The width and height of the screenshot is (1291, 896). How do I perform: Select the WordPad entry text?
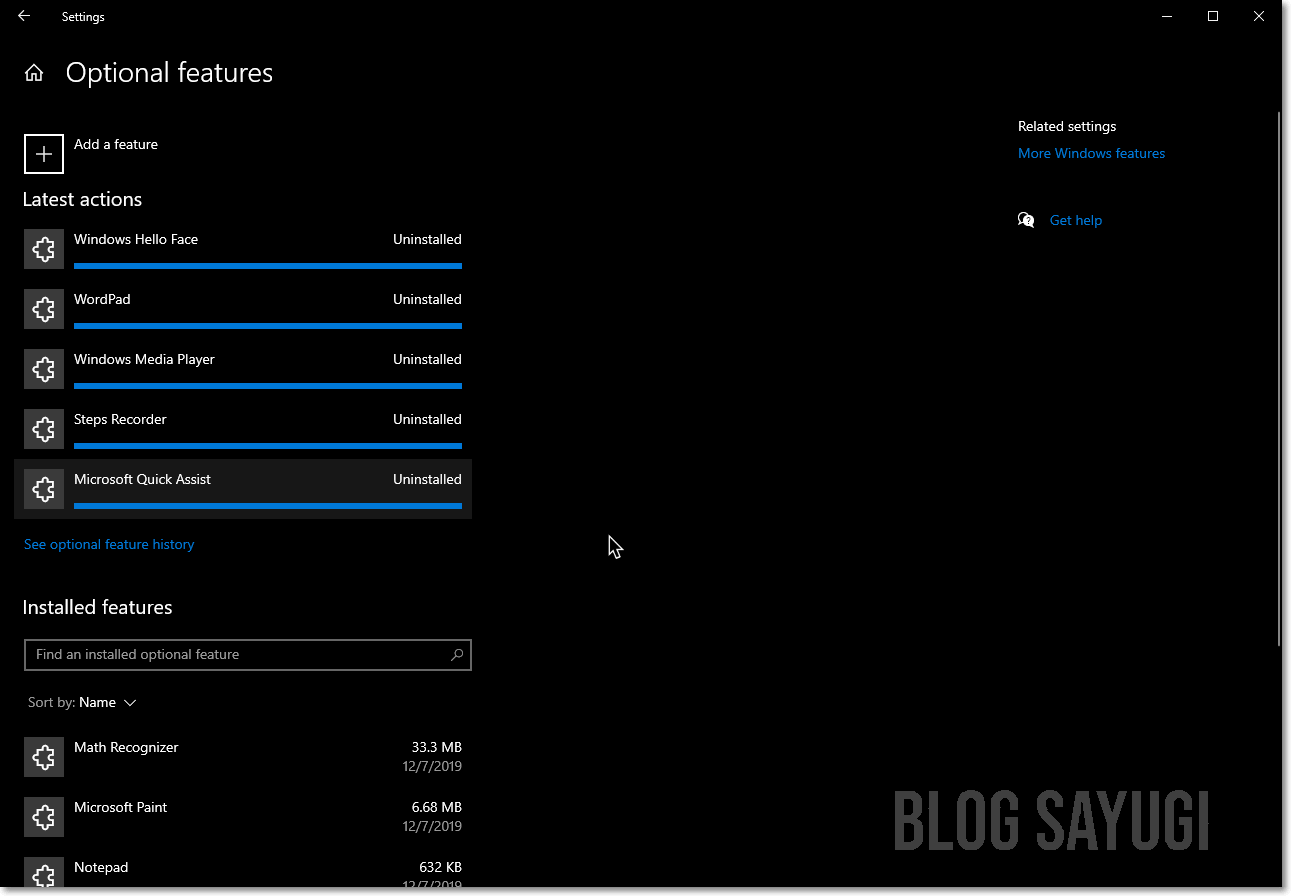102,299
